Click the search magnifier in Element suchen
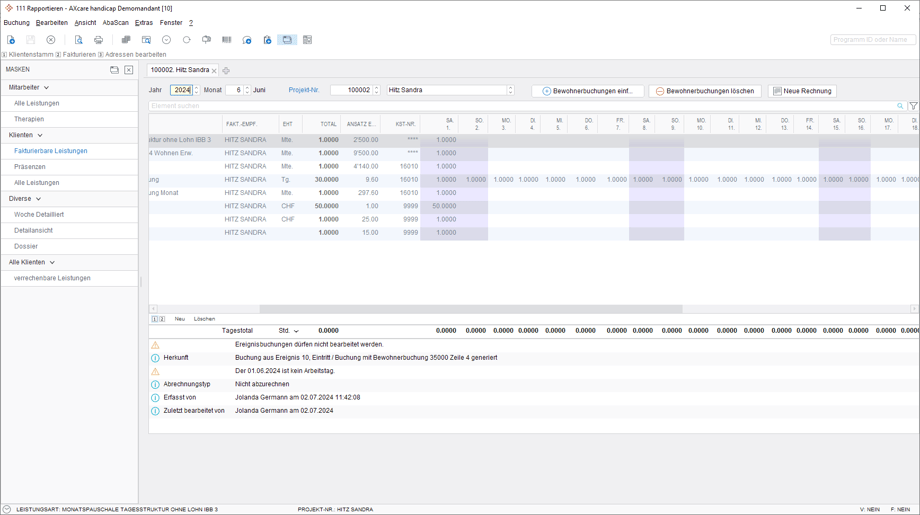Screen dimensions: 920x515 [900, 106]
